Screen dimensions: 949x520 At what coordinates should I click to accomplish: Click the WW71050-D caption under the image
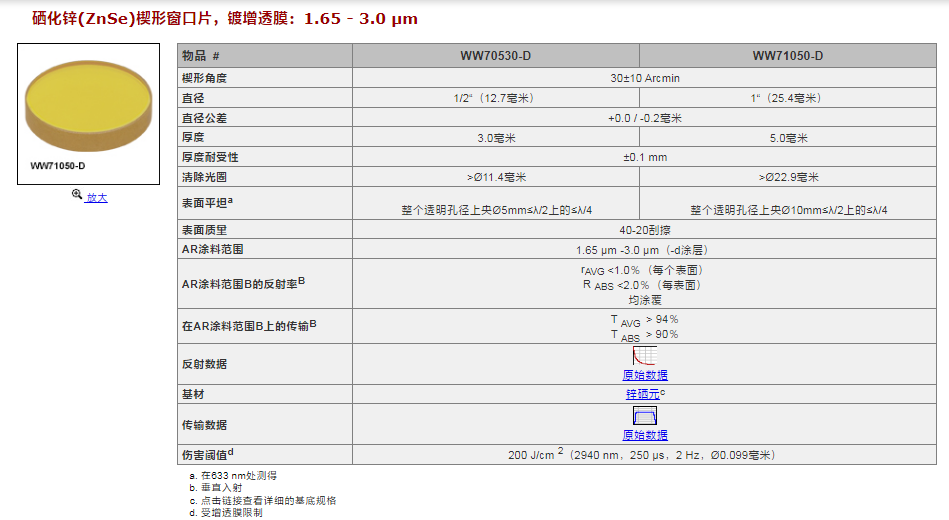click(x=58, y=166)
